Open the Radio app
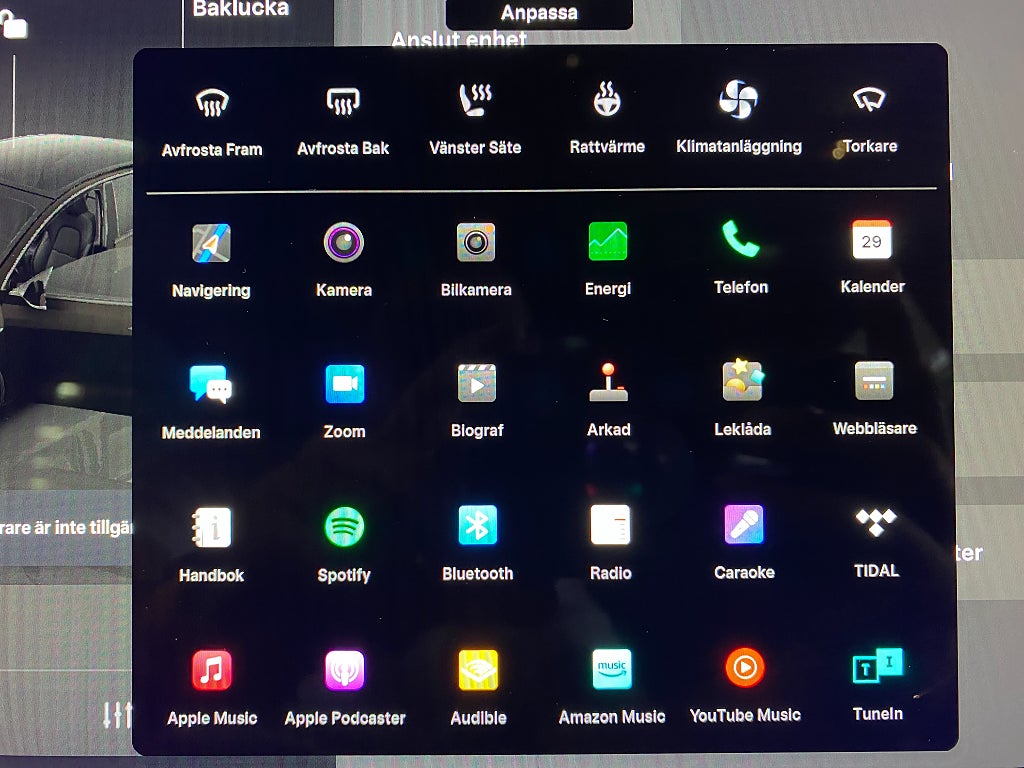This screenshot has height=768, width=1024. point(611,524)
